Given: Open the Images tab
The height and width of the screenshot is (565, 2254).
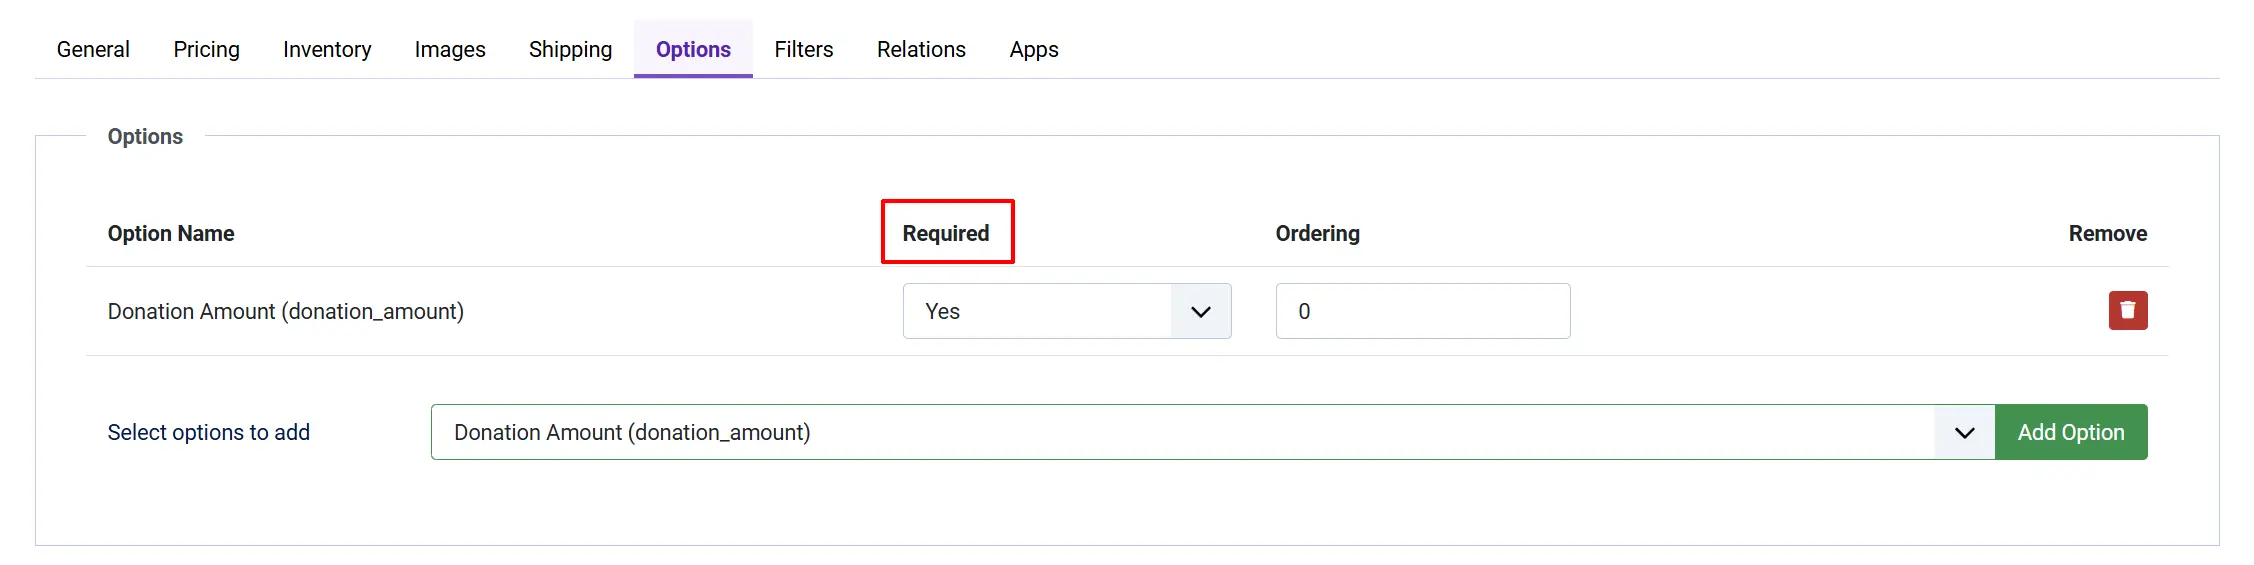Looking at the screenshot, I should pos(450,49).
